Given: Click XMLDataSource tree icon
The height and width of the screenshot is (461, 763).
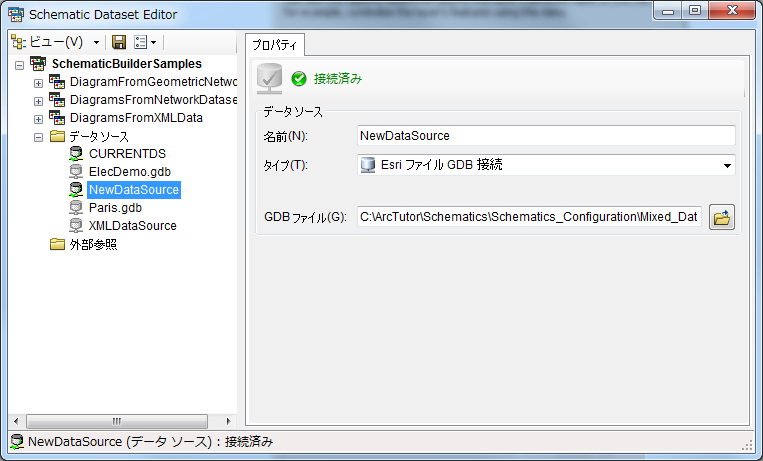Looking at the screenshot, I should pos(76,226).
